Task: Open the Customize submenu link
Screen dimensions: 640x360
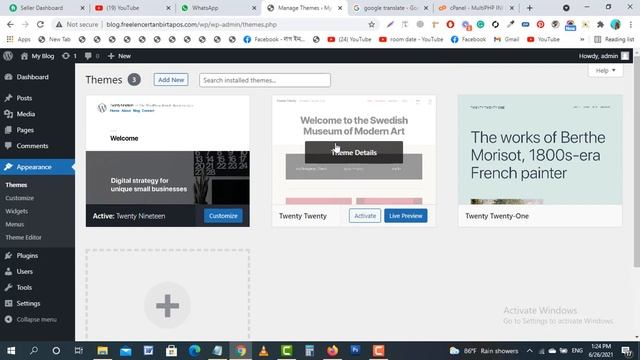Action: pos(20,198)
